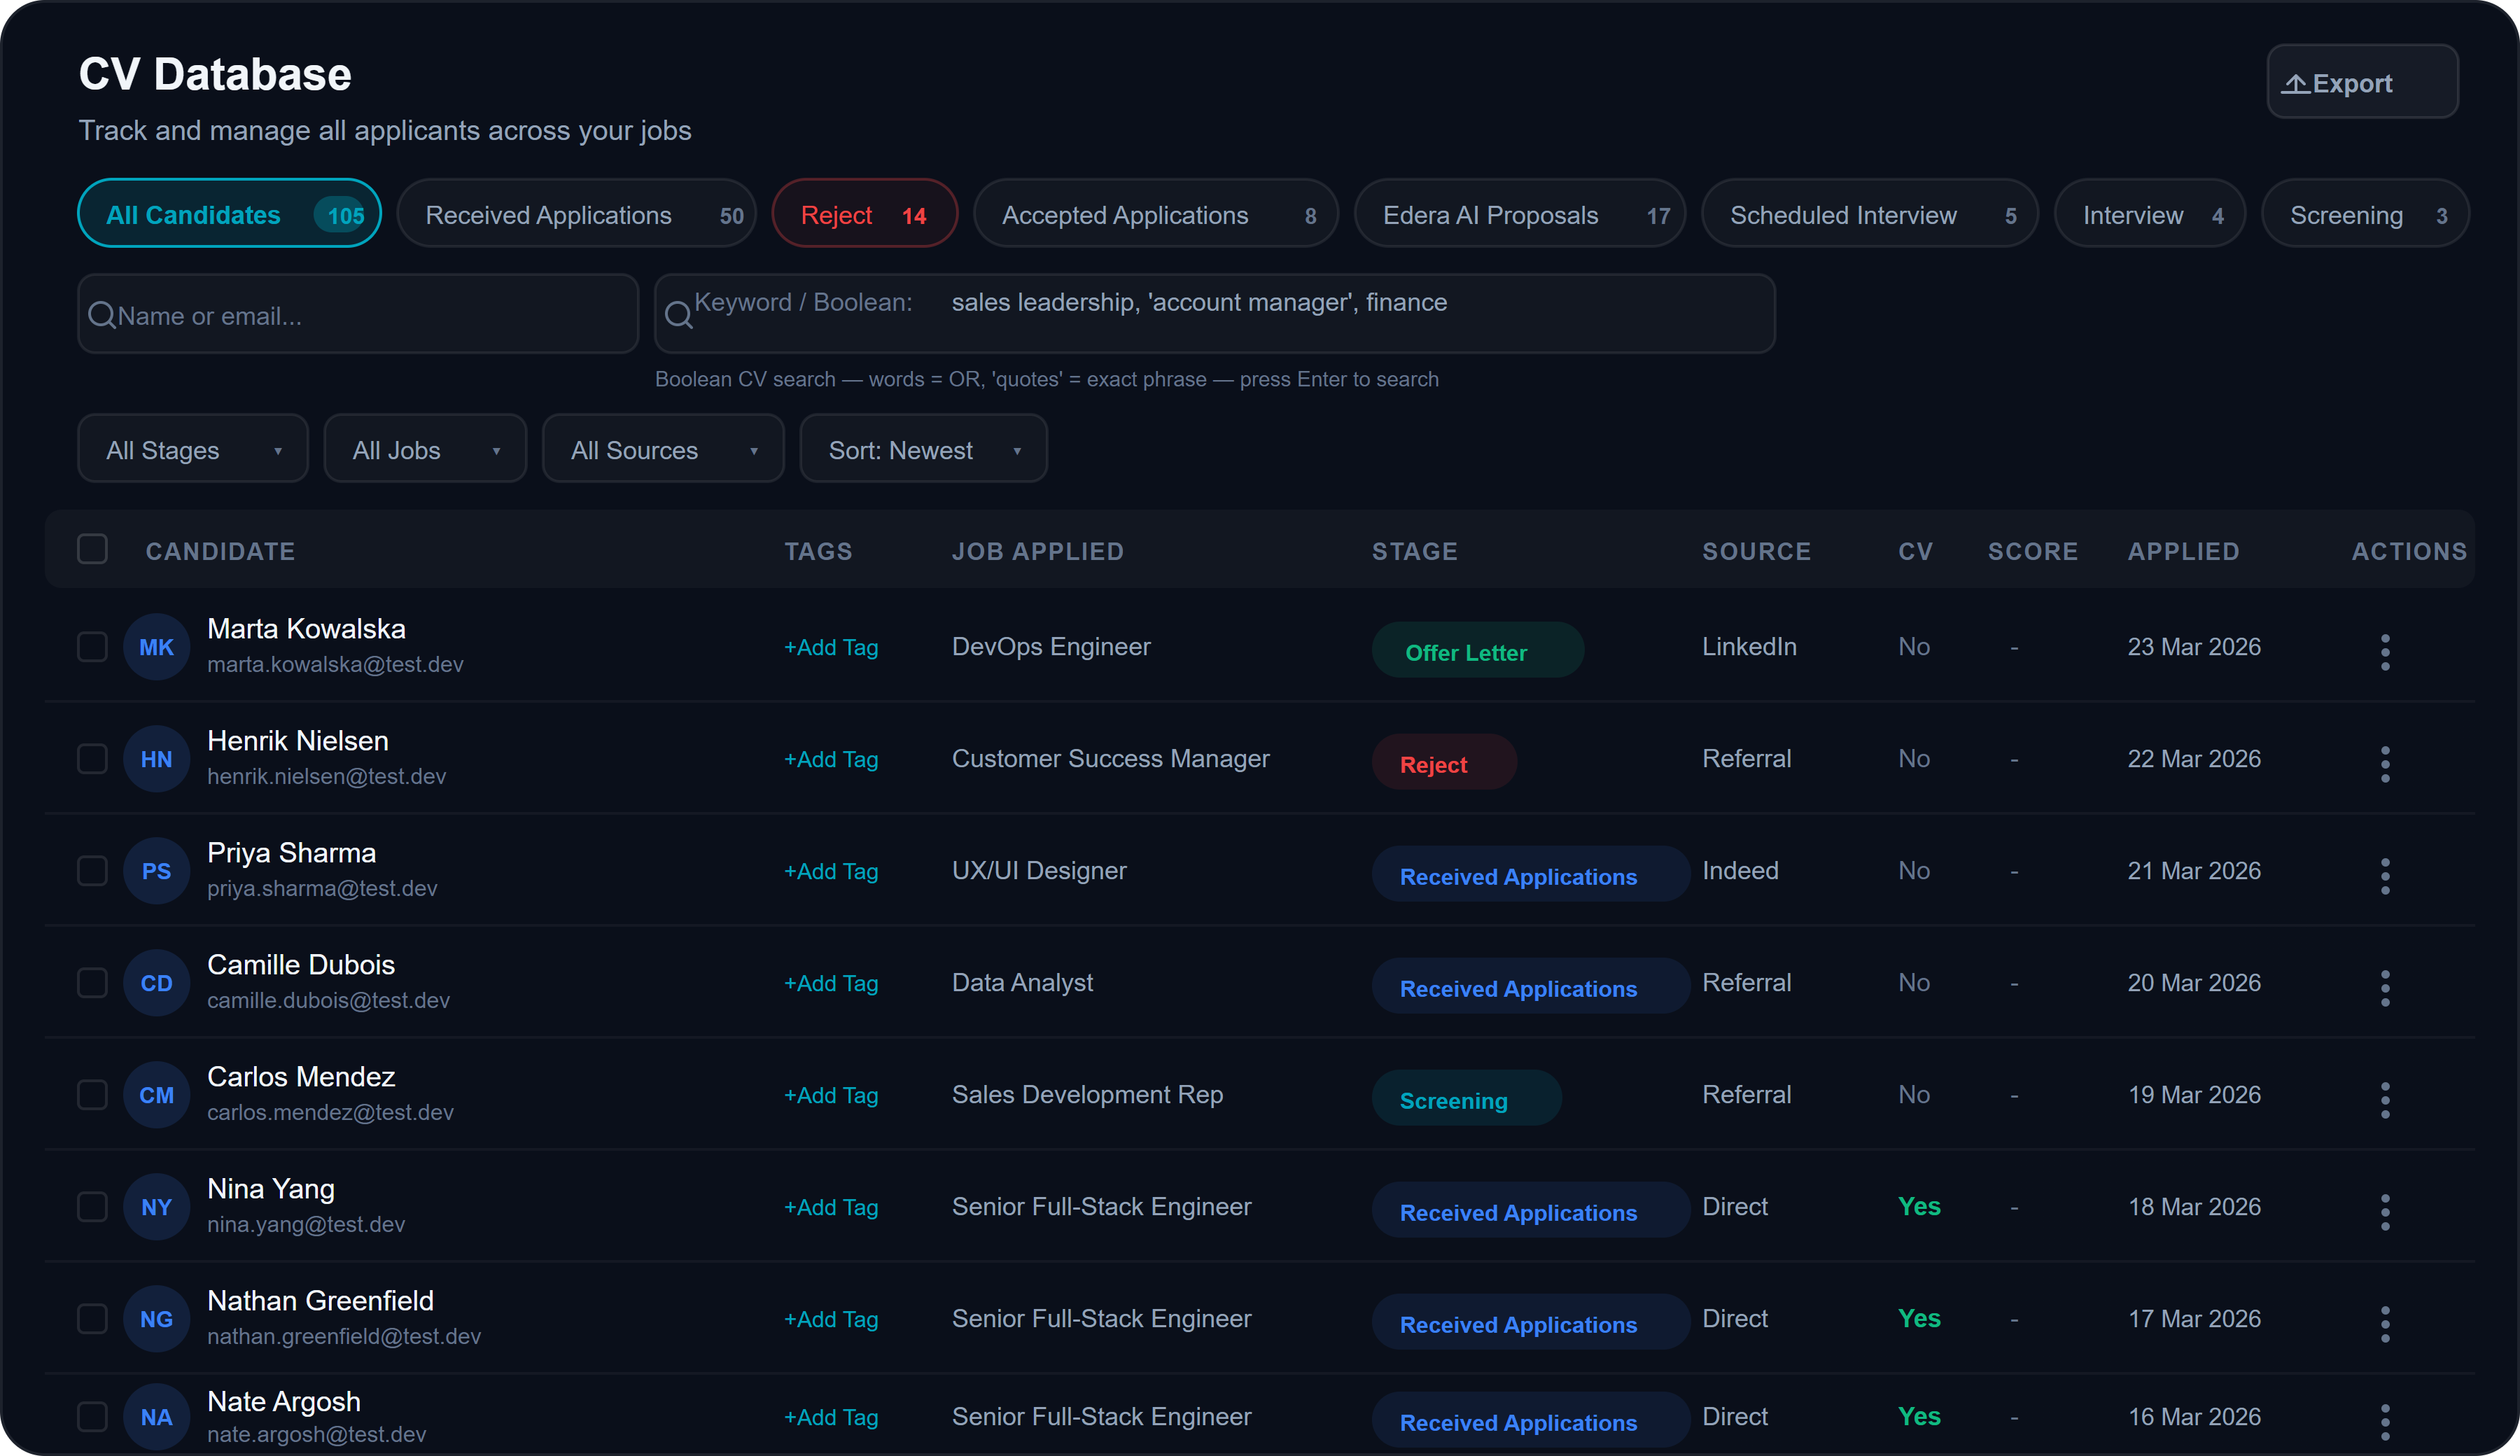Viewport: 2520px width, 1456px height.
Task: Expand the All Sources dropdown
Action: (x=663, y=449)
